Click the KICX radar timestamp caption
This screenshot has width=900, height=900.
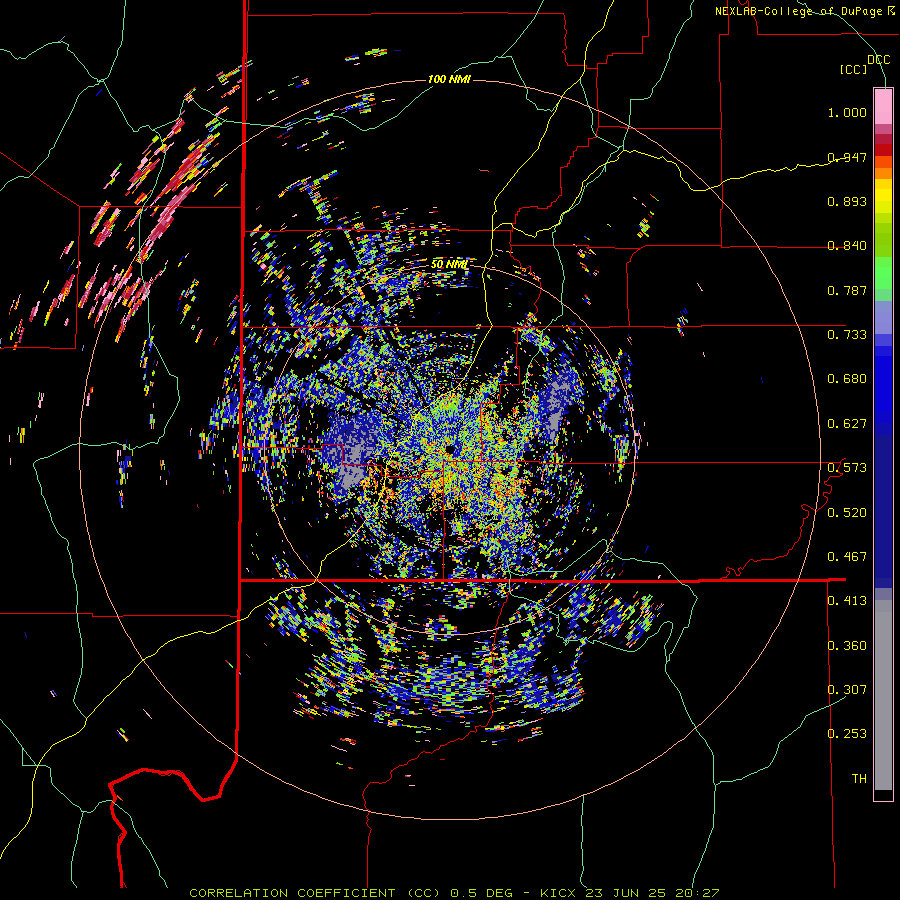(x=454, y=893)
